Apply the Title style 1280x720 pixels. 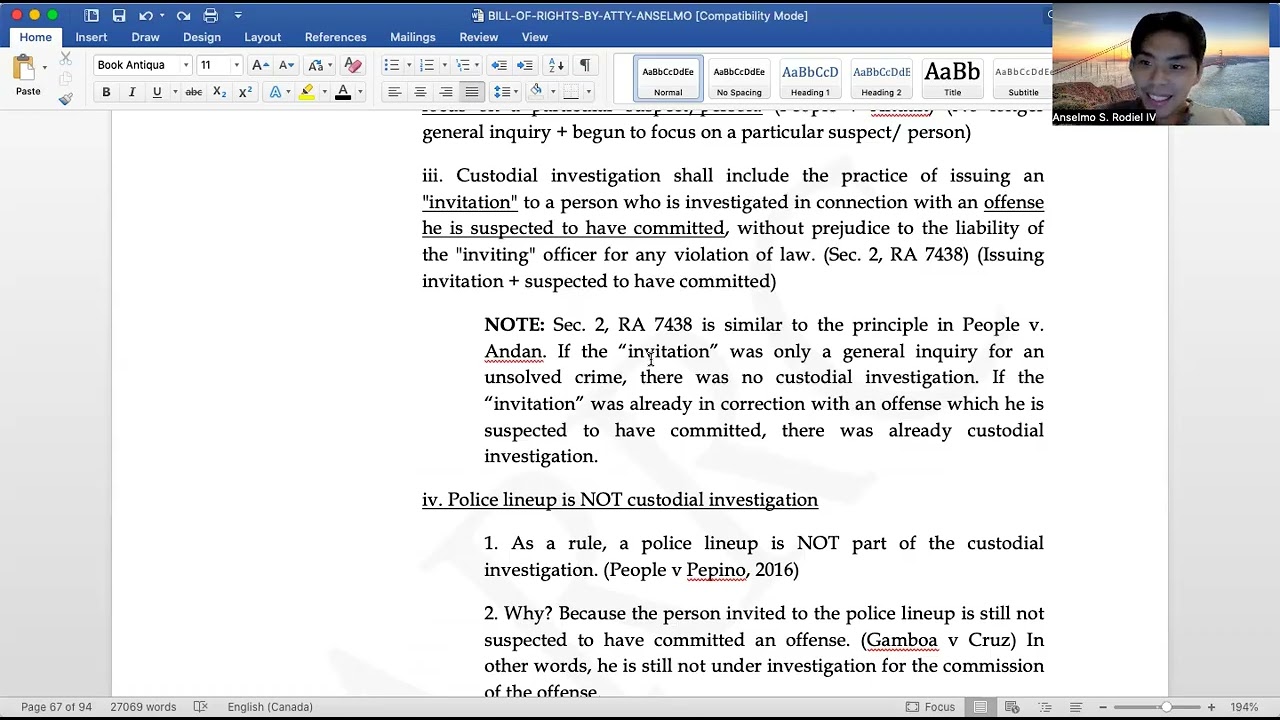(952, 79)
